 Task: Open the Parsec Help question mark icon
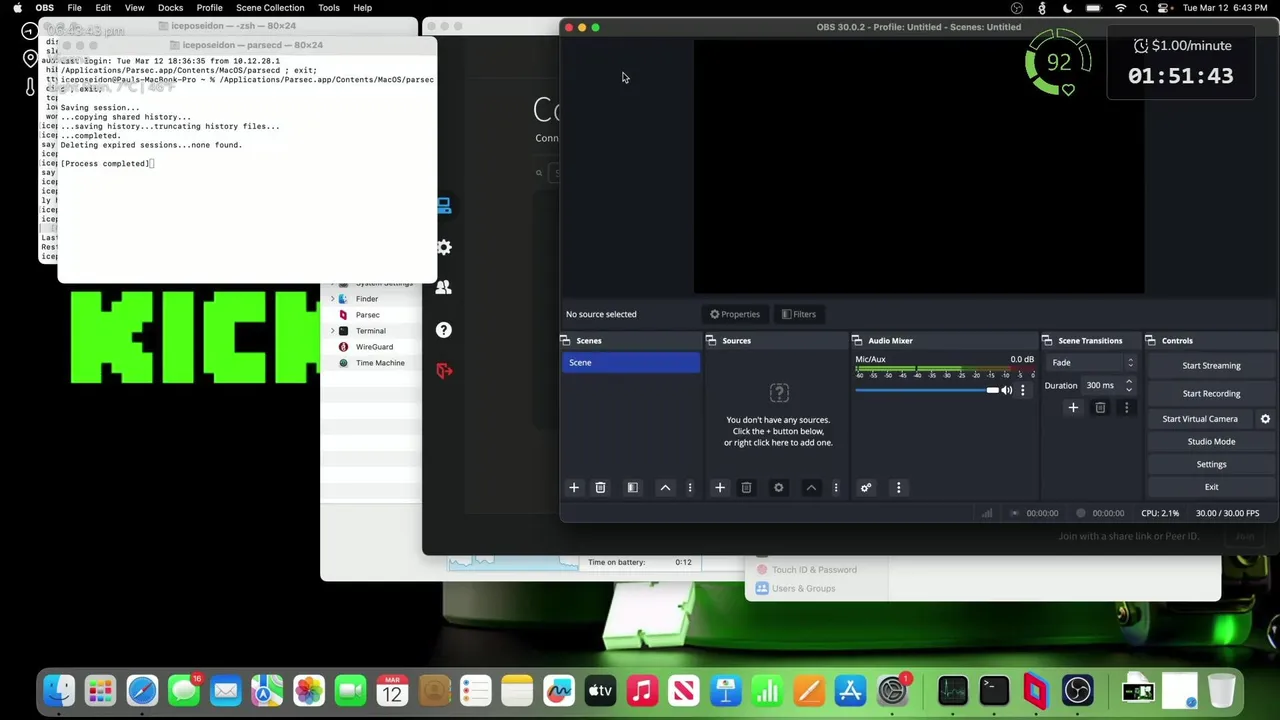pos(444,330)
